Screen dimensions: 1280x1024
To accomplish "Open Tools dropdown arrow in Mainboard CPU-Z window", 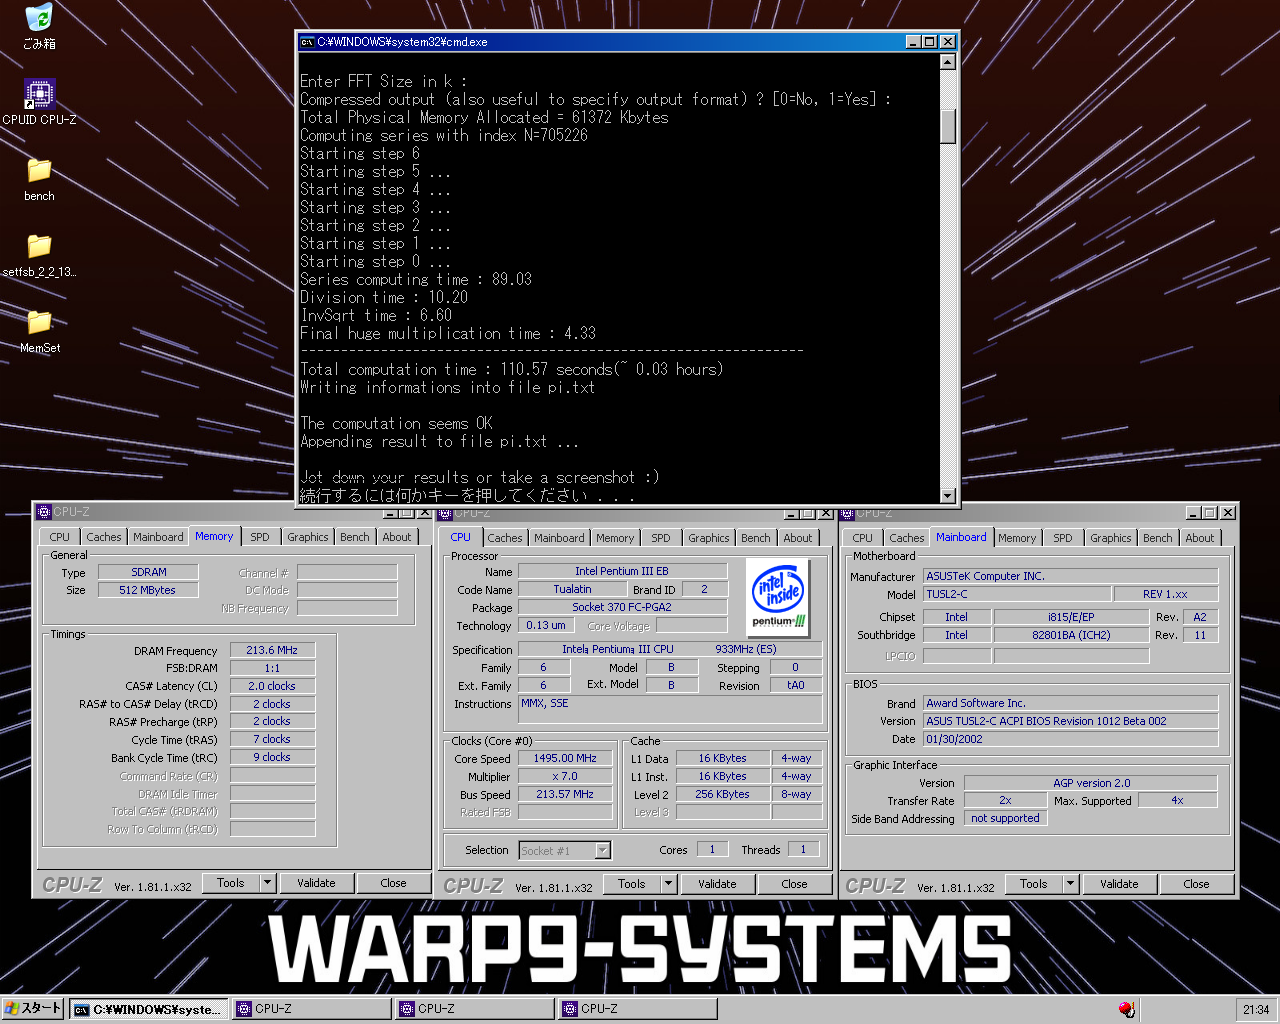I will tap(1070, 884).
